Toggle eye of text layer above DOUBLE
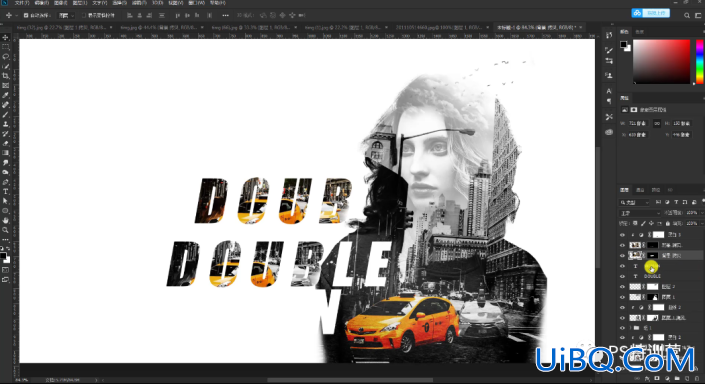 (x=622, y=266)
